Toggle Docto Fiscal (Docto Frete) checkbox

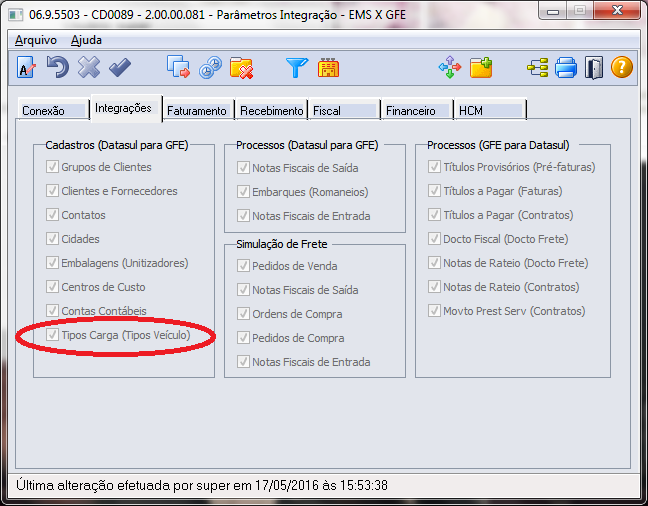(434, 239)
